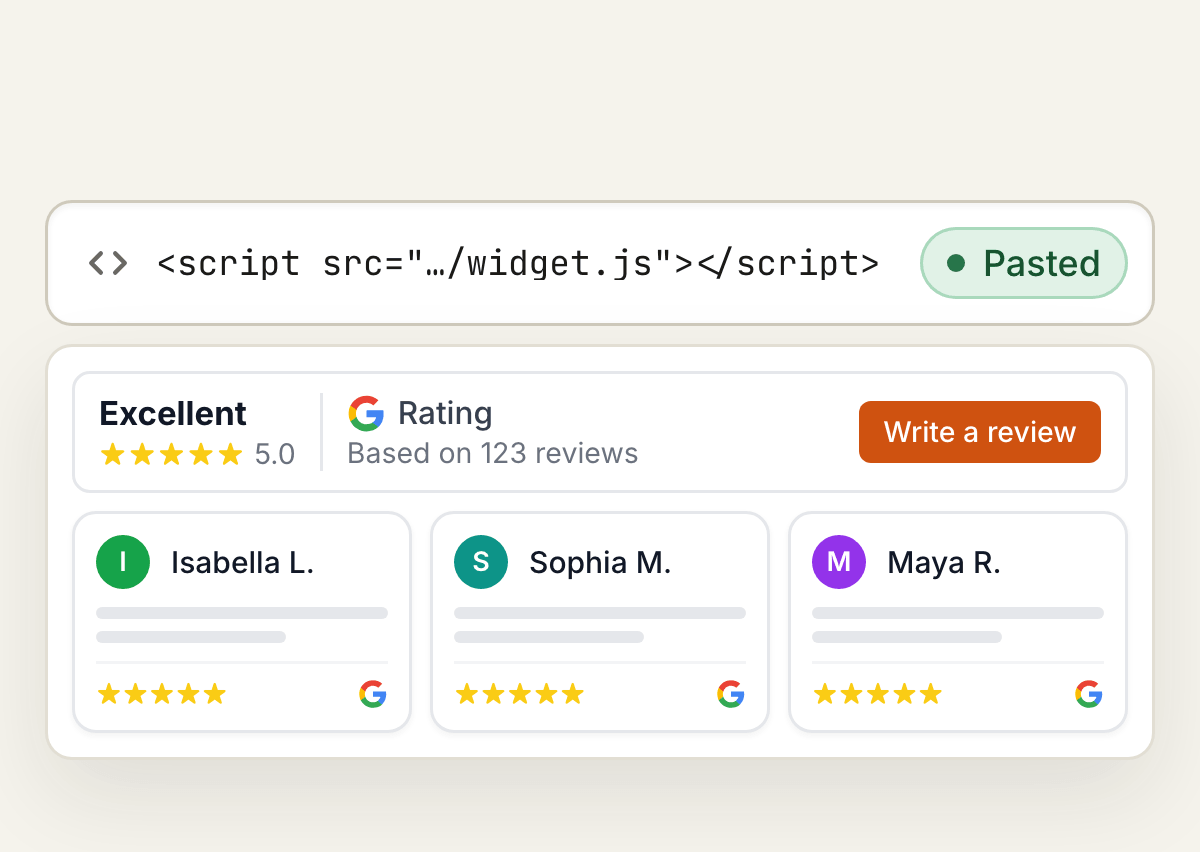
Task: Click the Write a review button
Action: [980, 432]
